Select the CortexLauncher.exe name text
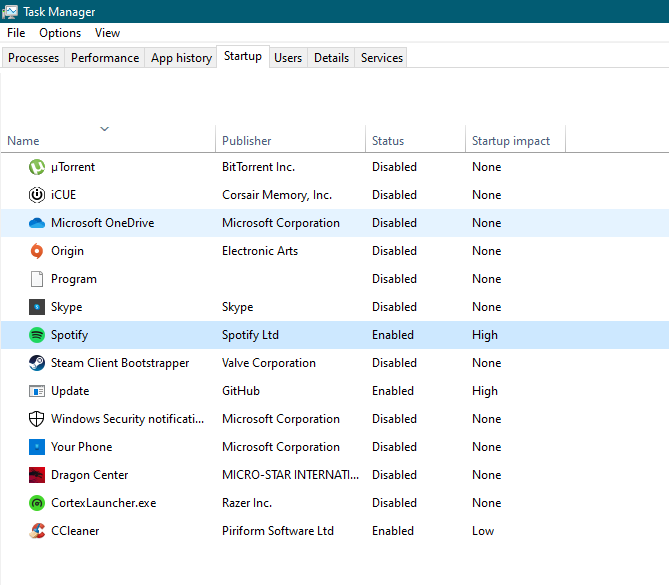Image resolution: width=669 pixels, height=585 pixels. (x=104, y=503)
